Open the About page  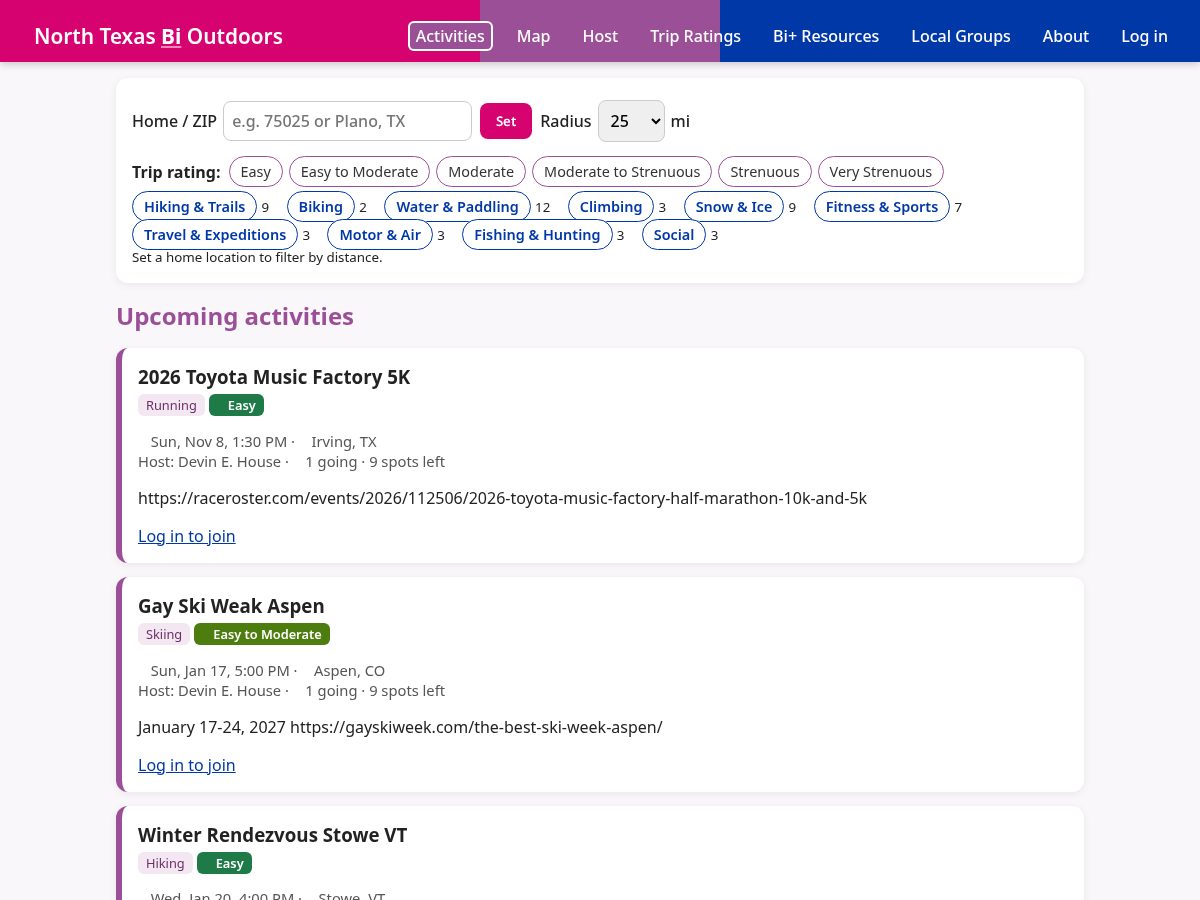click(1065, 36)
